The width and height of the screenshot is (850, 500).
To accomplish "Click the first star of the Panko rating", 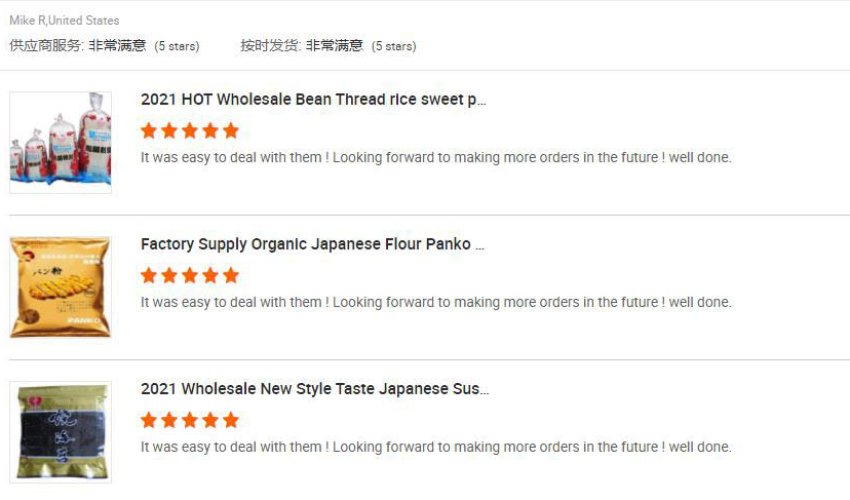I will 149,275.
